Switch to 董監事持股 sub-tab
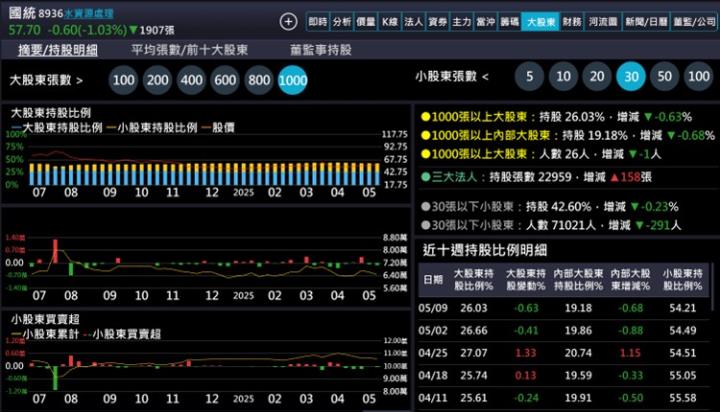Image resolution: width=720 pixels, height=412 pixels. (321, 50)
